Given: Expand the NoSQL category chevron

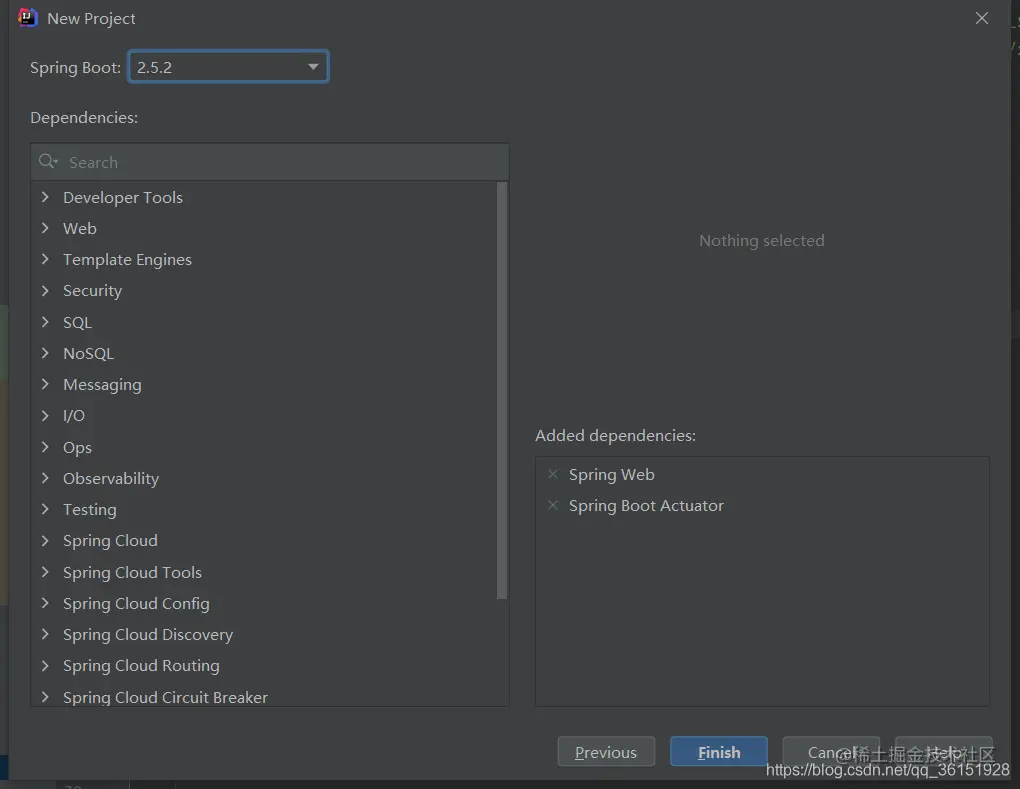Looking at the screenshot, I should [x=45, y=353].
